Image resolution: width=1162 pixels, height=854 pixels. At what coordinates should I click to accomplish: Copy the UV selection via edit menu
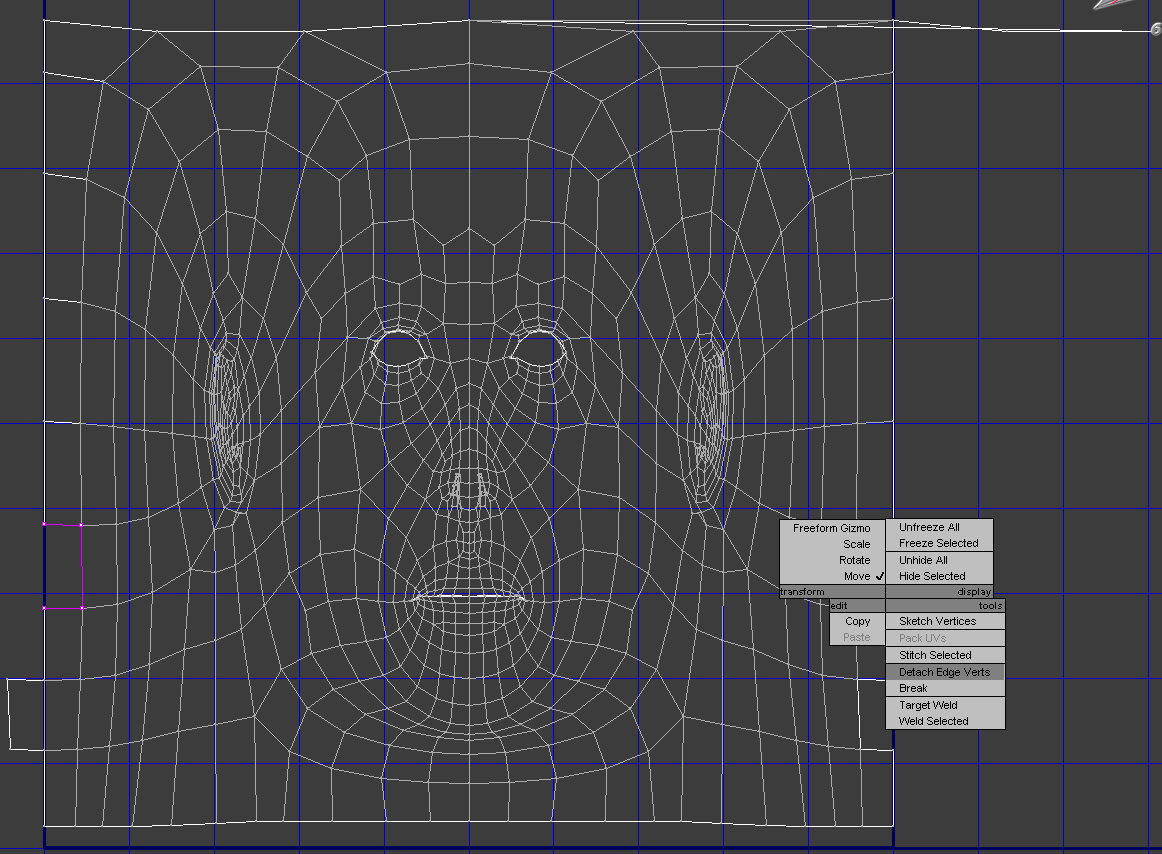pos(857,621)
